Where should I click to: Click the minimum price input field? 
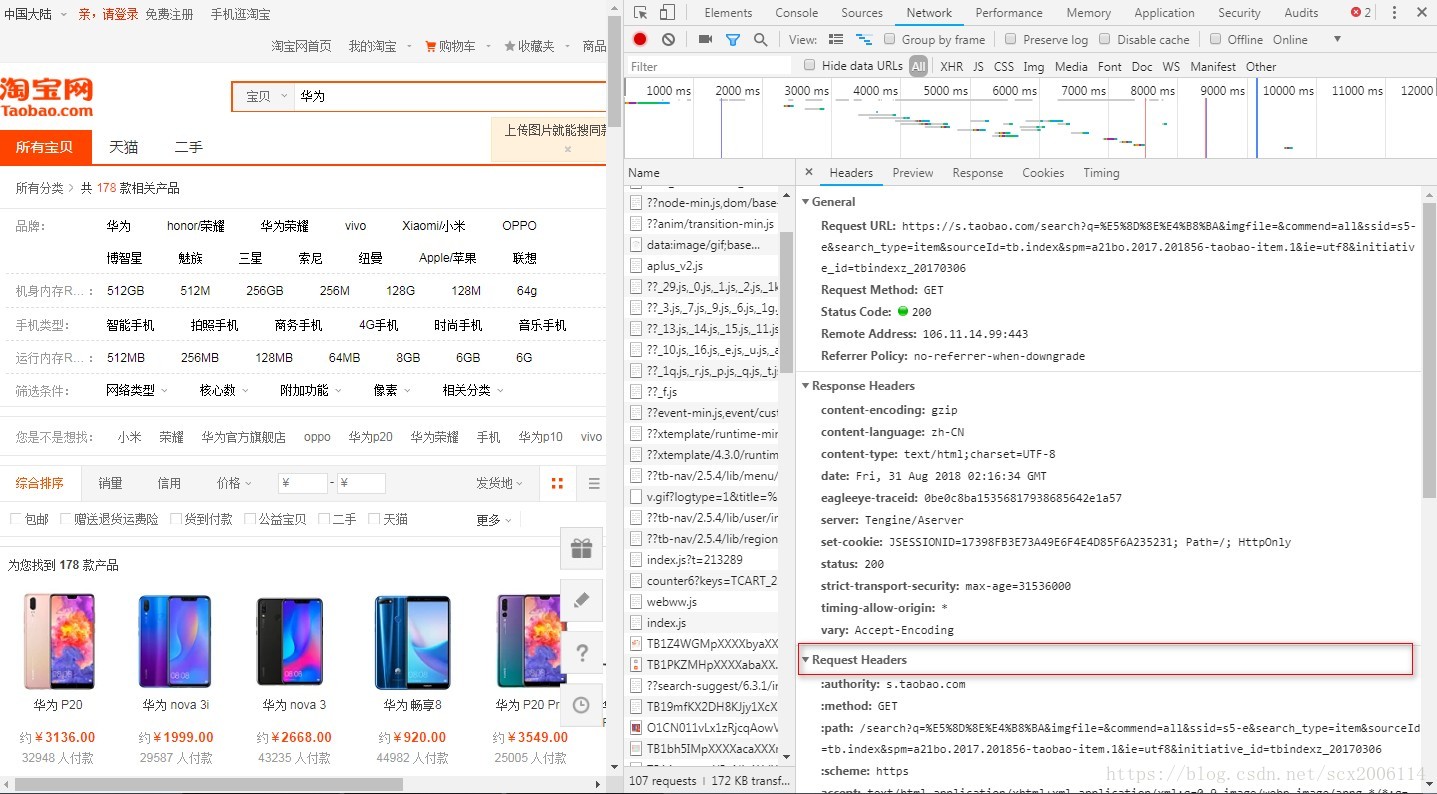coord(303,484)
